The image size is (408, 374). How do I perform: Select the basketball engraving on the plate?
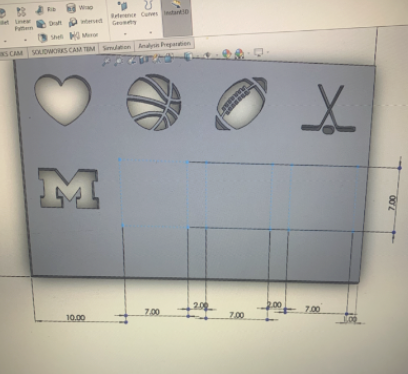[153, 102]
